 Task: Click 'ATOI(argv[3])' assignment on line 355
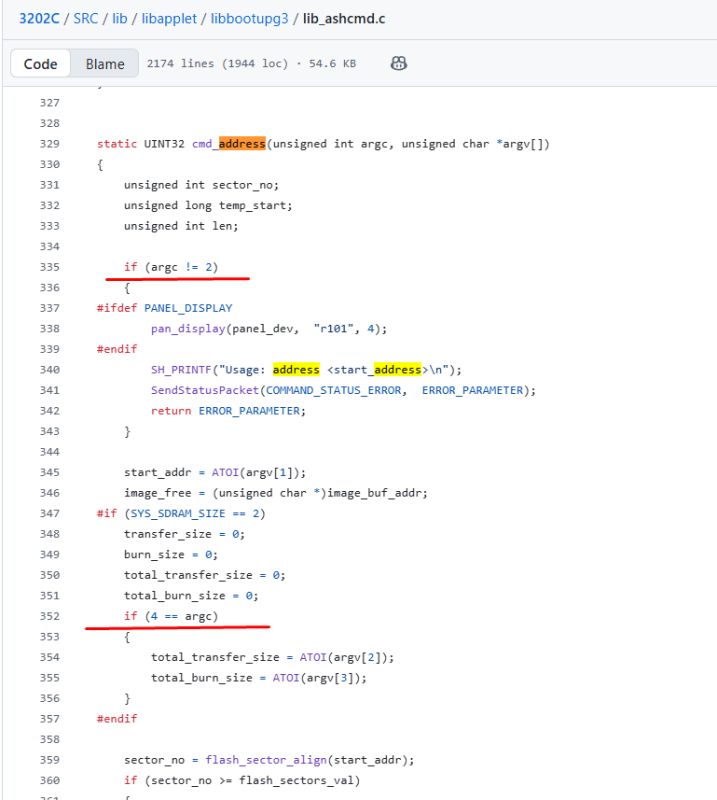coord(259,678)
